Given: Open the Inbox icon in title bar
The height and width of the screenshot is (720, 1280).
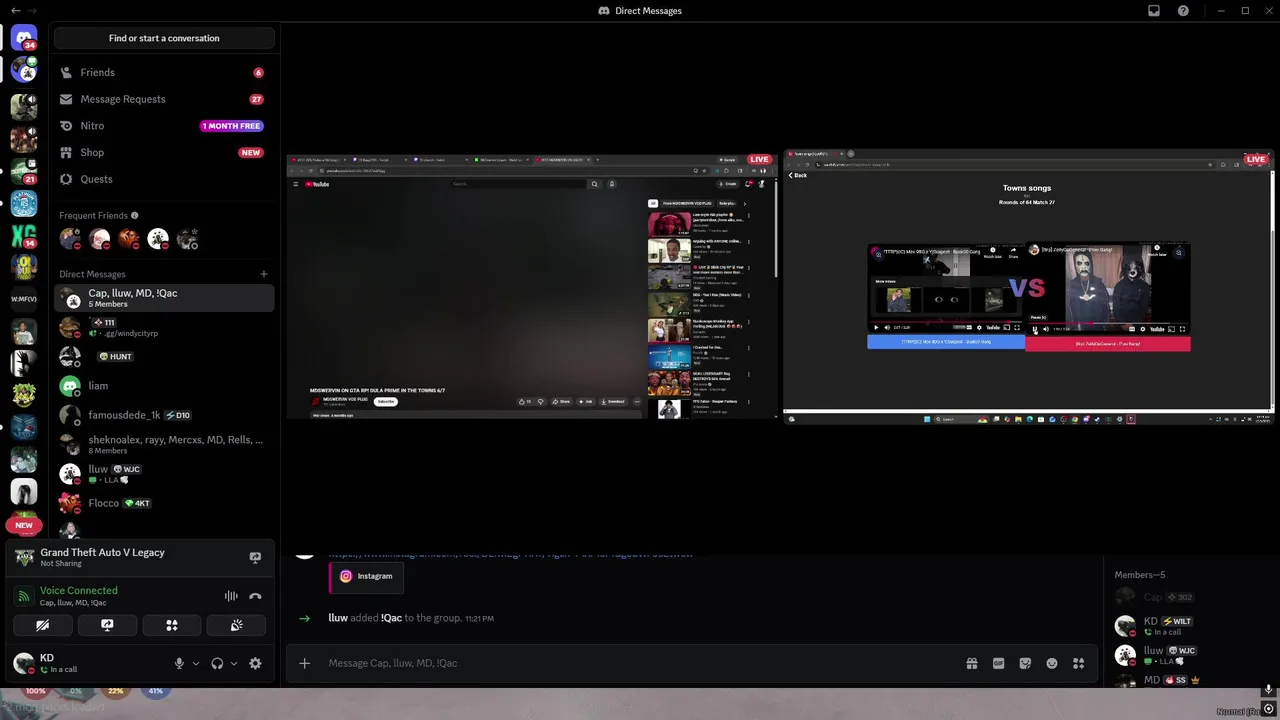Looking at the screenshot, I should pyautogui.click(x=1154, y=11).
